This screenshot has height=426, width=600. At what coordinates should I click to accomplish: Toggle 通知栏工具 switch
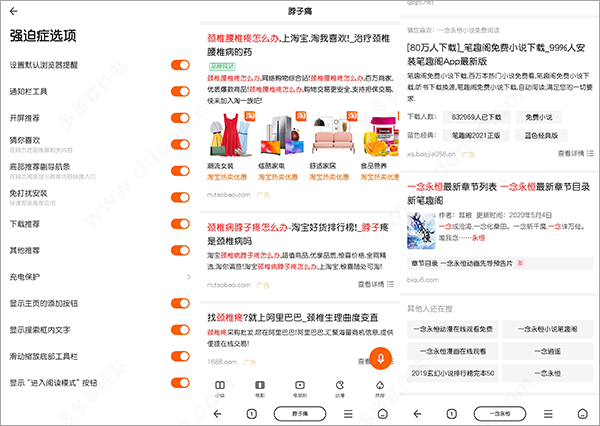[180, 91]
